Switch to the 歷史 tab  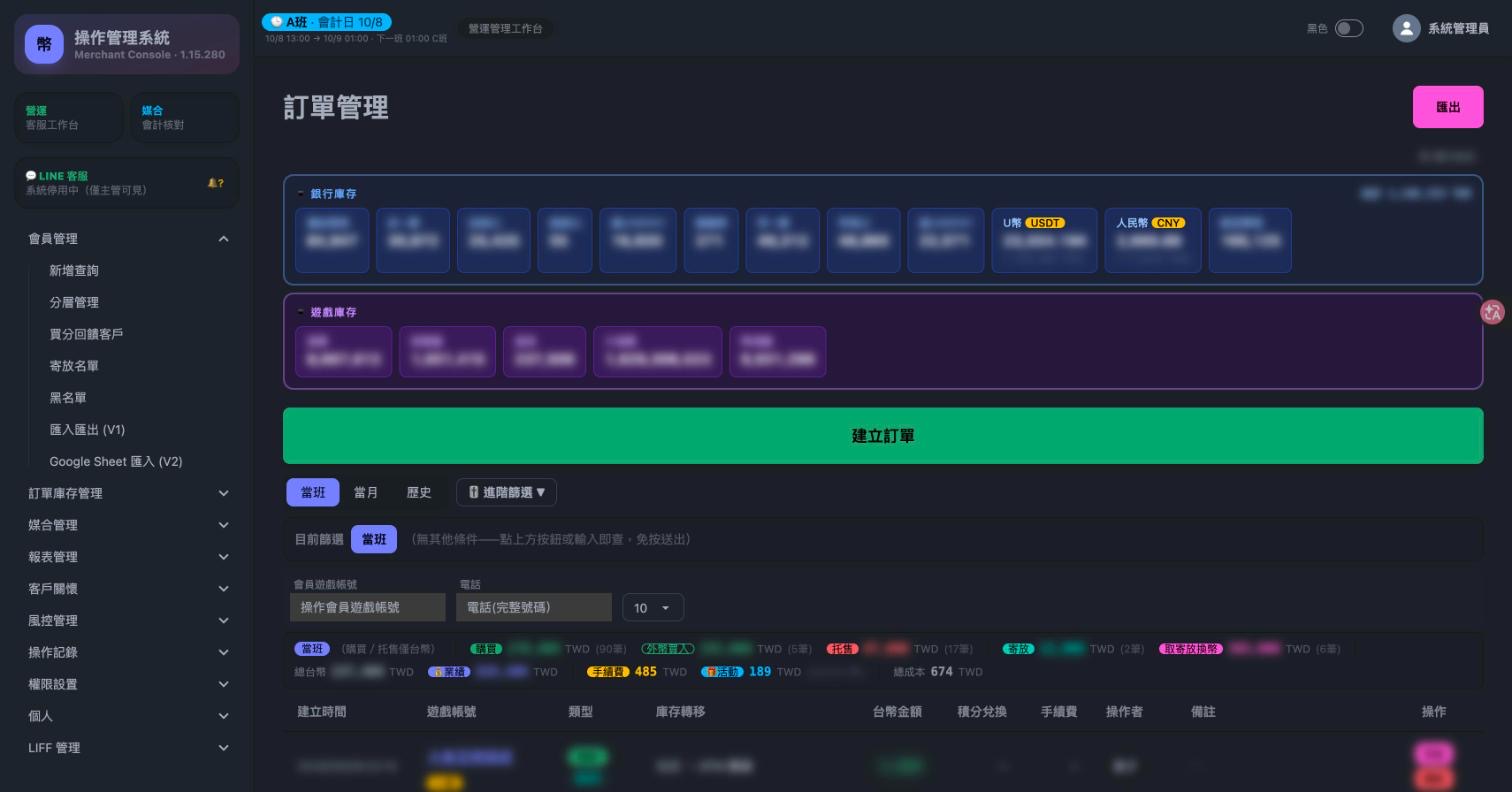pos(419,492)
